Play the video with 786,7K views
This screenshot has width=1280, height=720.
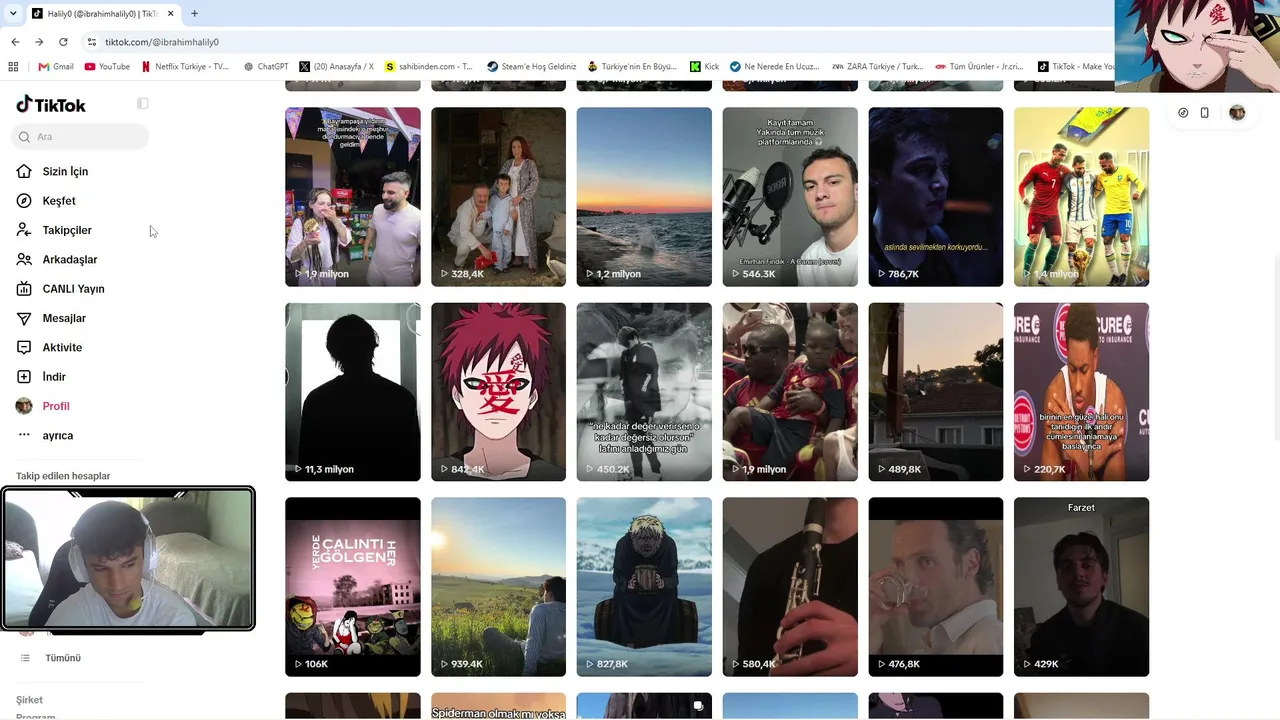pos(936,197)
